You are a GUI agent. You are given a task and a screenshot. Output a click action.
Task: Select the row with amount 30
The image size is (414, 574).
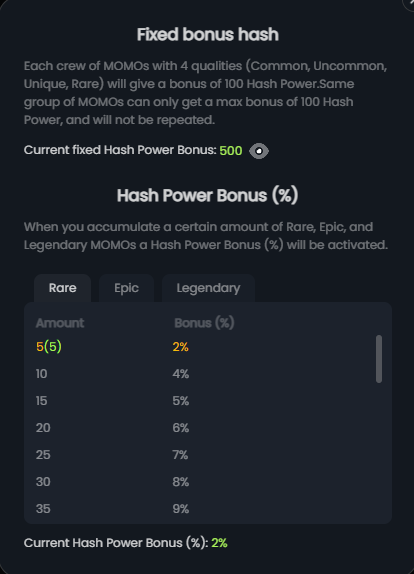pos(203,482)
